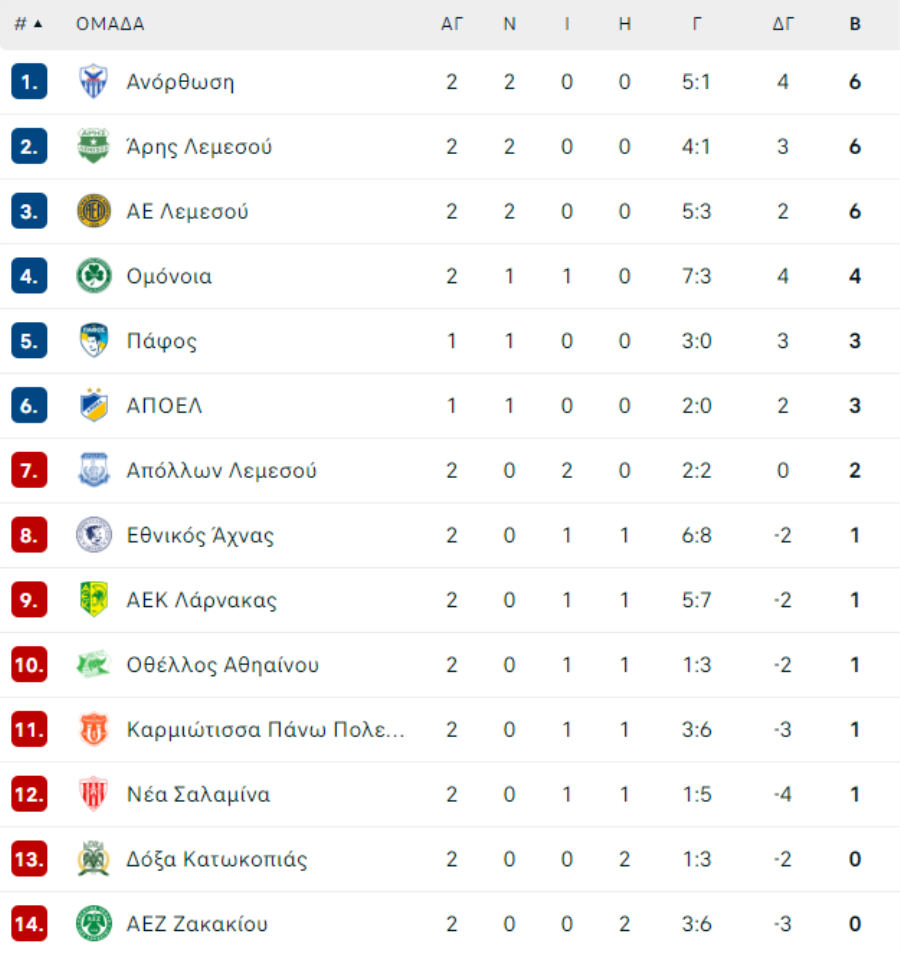Click the Ομόνοια shamrock crest icon

coord(94,276)
